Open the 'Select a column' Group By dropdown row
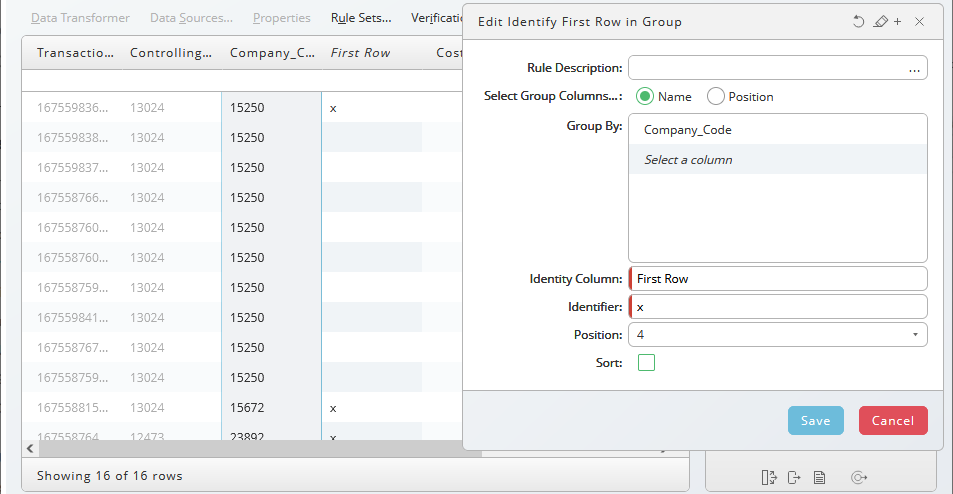953x494 pixels. pos(777,160)
